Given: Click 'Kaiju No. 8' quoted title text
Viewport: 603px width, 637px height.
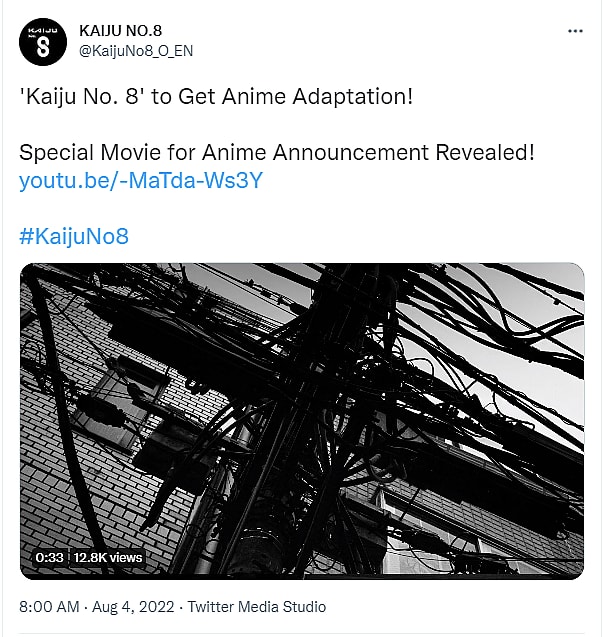Looking at the screenshot, I should click(x=83, y=99).
